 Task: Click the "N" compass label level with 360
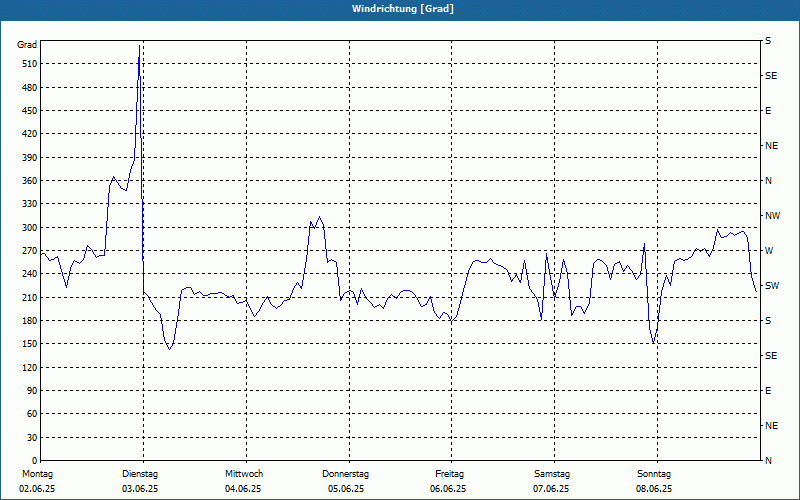point(768,181)
